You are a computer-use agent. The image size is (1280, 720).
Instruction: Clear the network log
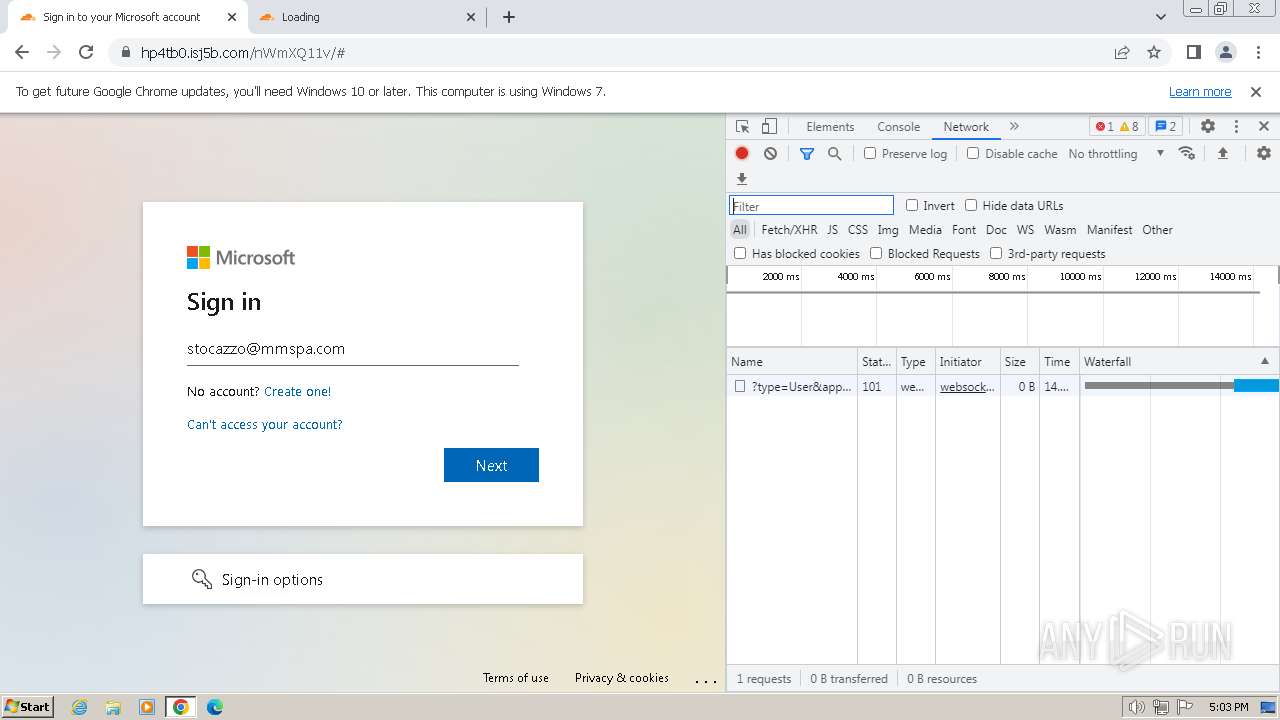click(x=770, y=154)
